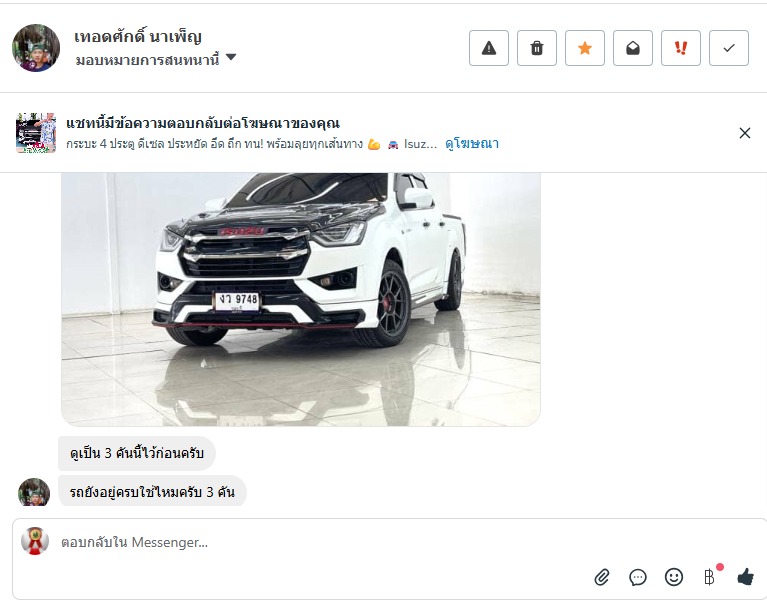Open the emoji picker smiley icon
This screenshot has height=602, width=767.
point(674,577)
